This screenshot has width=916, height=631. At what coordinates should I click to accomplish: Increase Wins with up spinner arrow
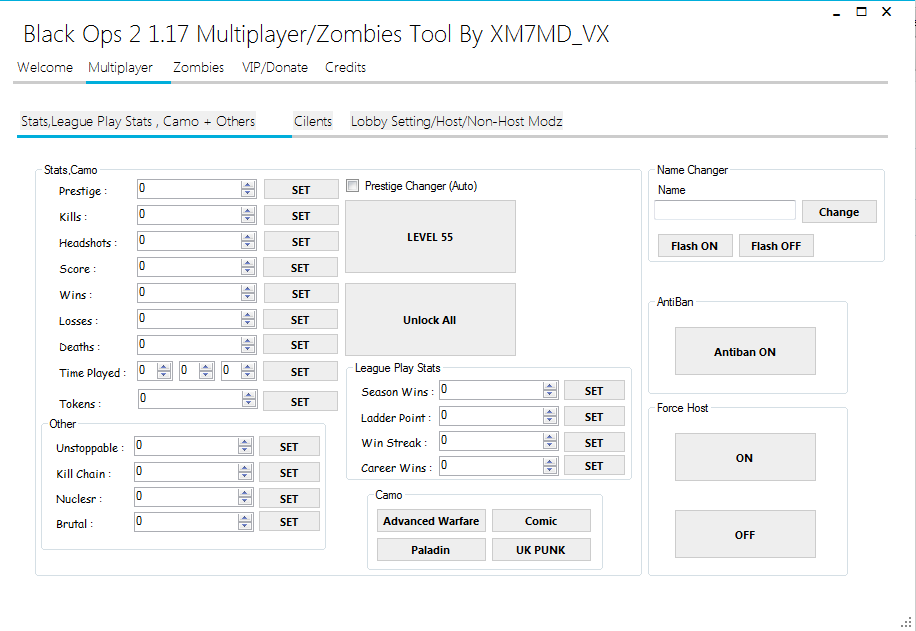pyautogui.click(x=248, y=289)
